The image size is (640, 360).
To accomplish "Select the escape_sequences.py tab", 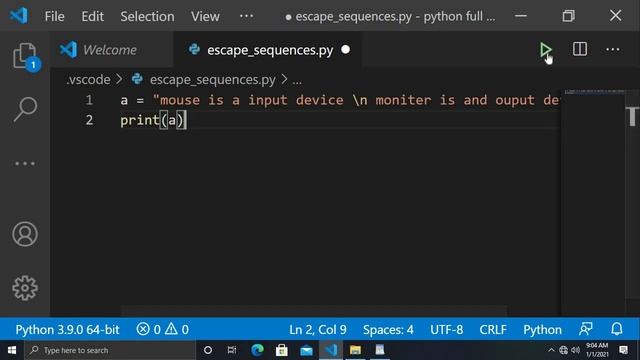I will [270, 50].
